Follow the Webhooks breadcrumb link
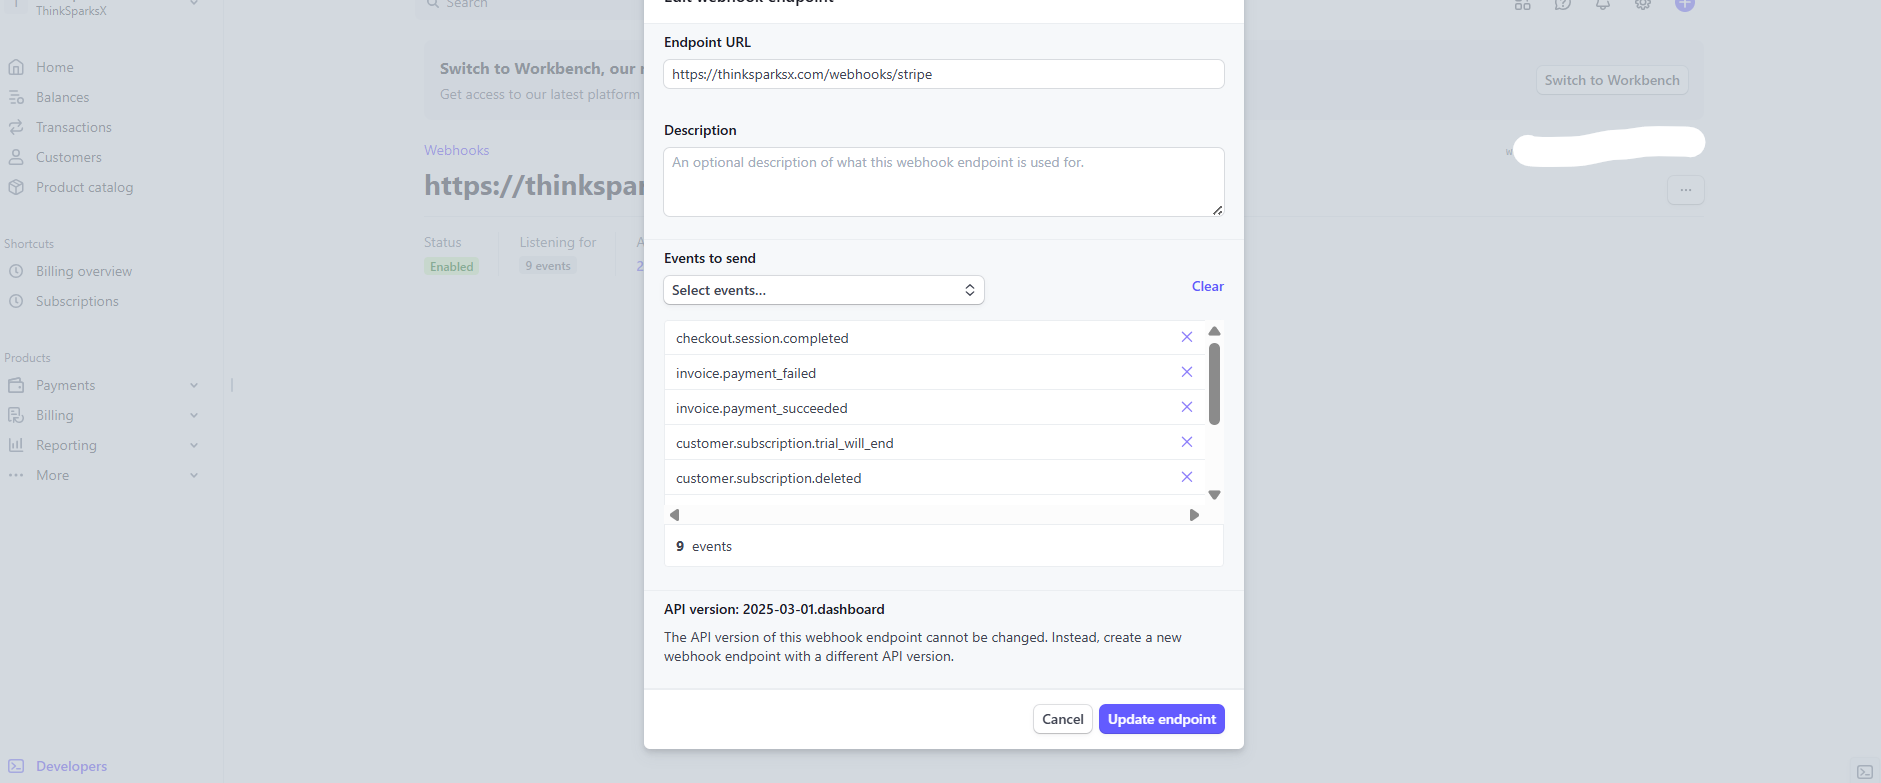 tap(457, 150)
